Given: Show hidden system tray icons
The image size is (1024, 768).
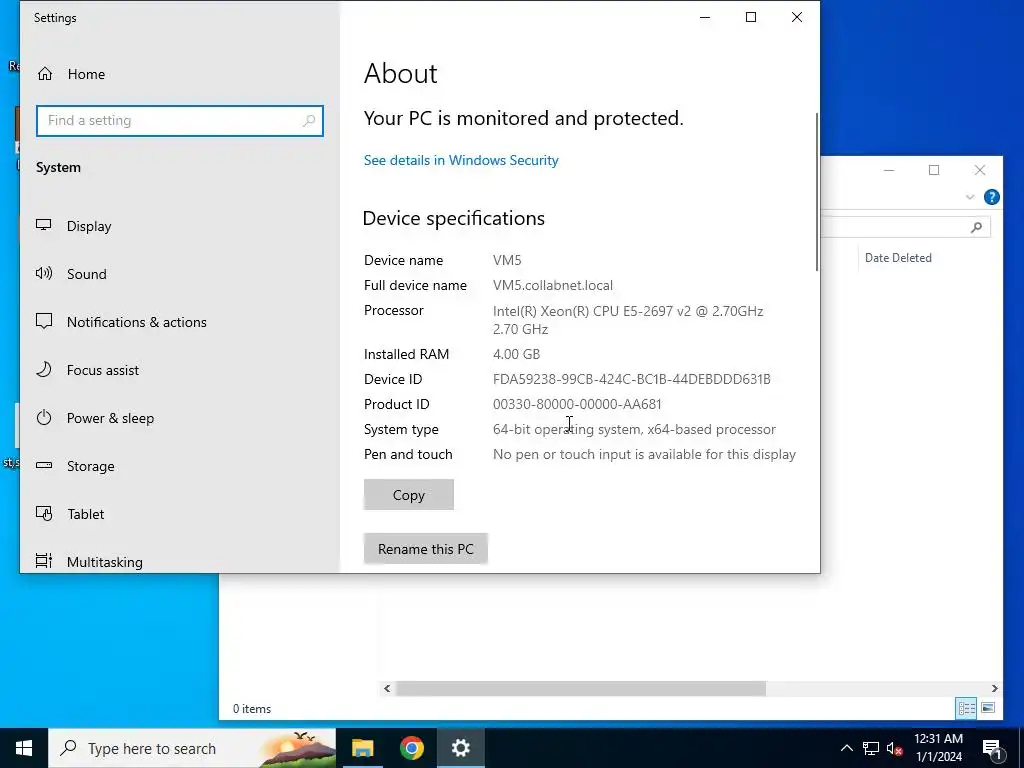Looking at the screenshot, I should point(846,748).
